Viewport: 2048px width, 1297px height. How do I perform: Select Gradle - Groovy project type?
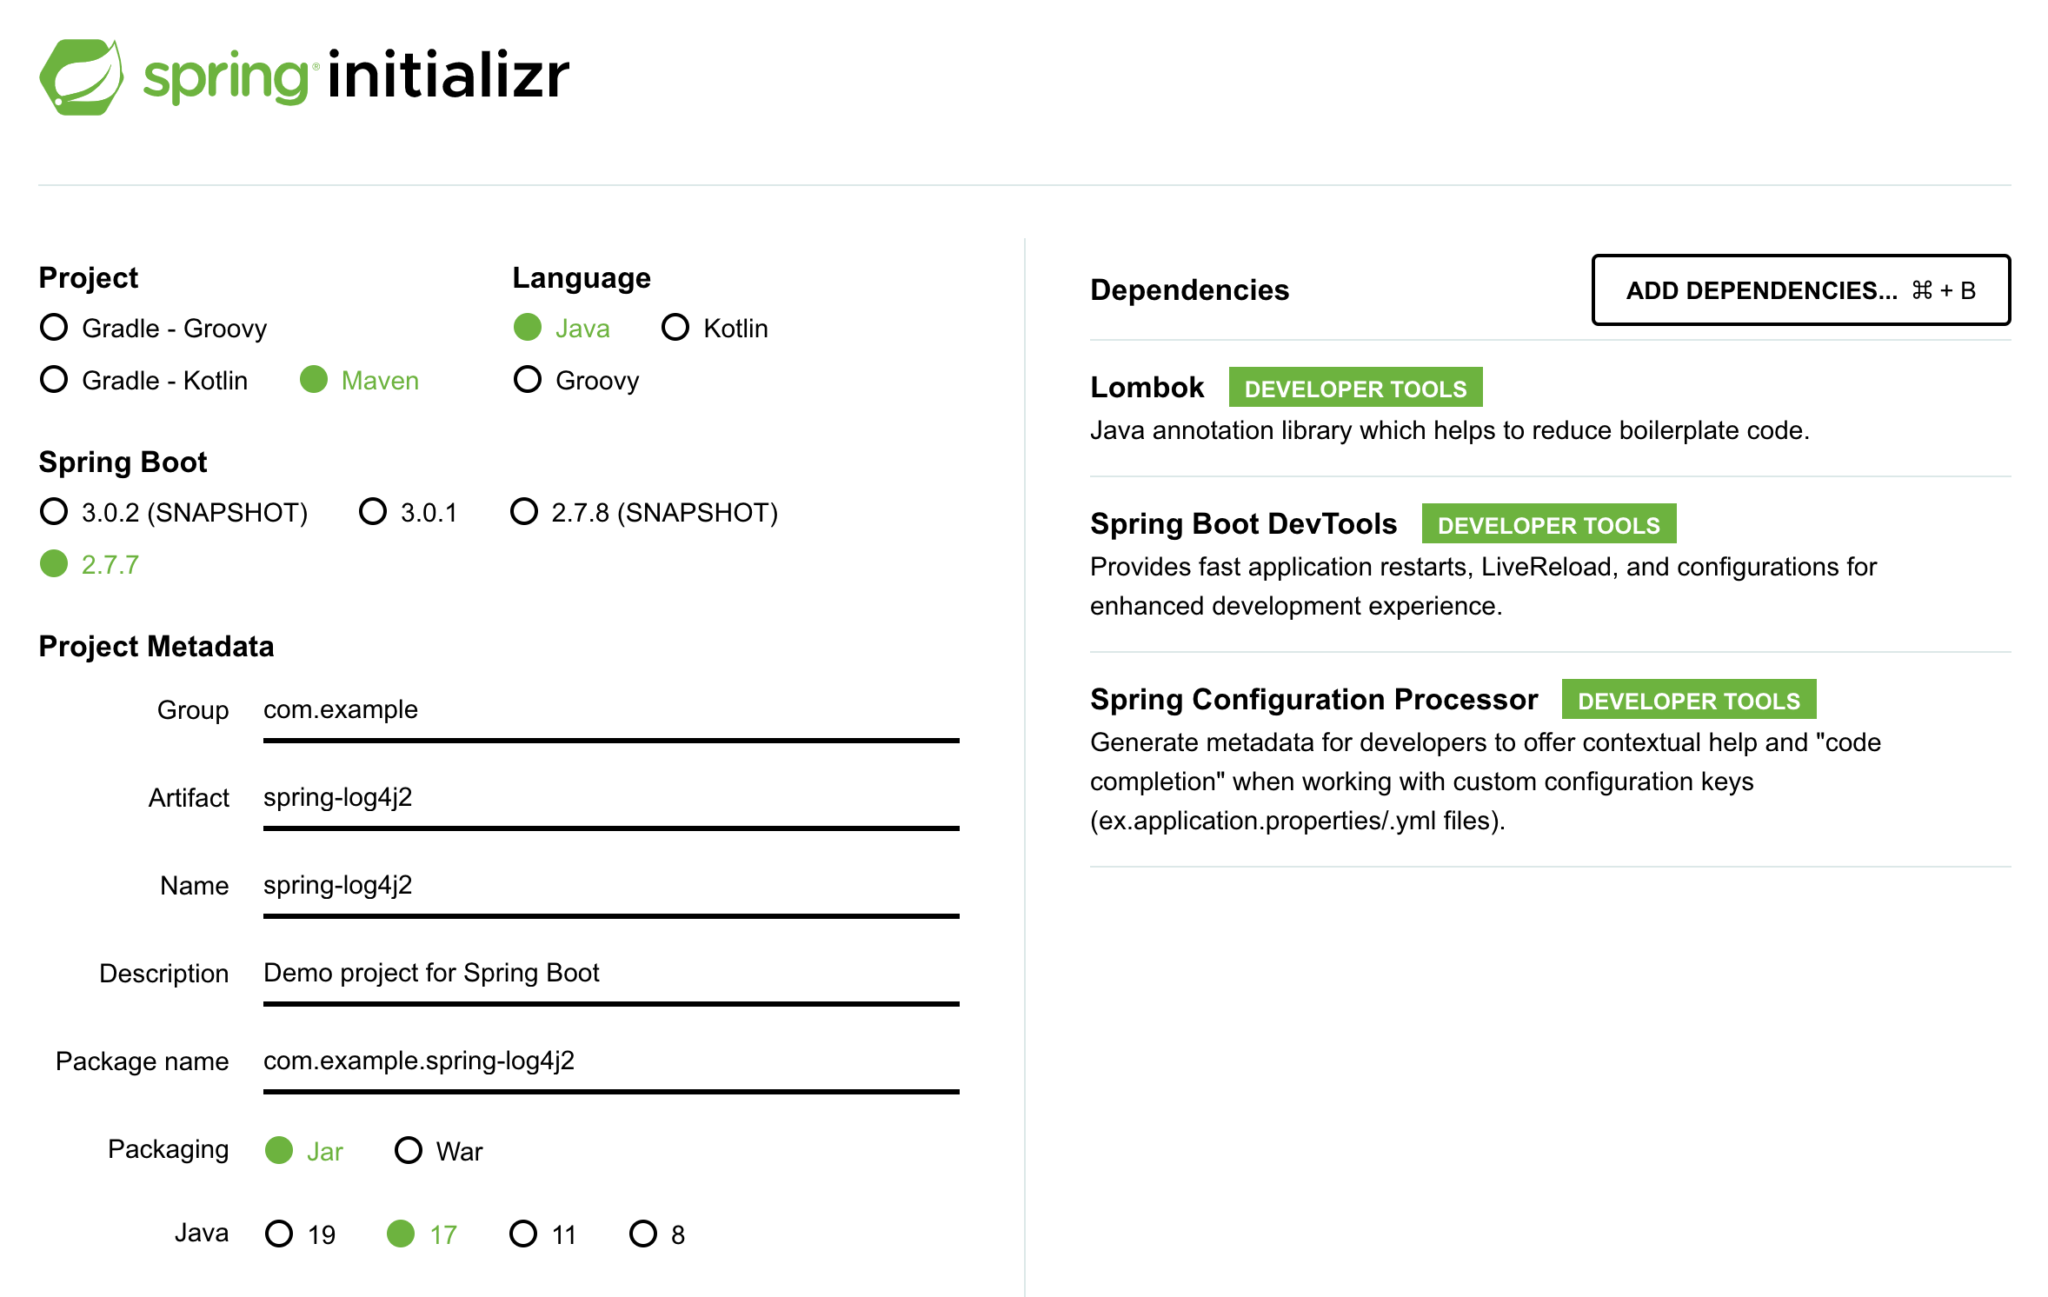pyautogui.click(x=54, y=328)
